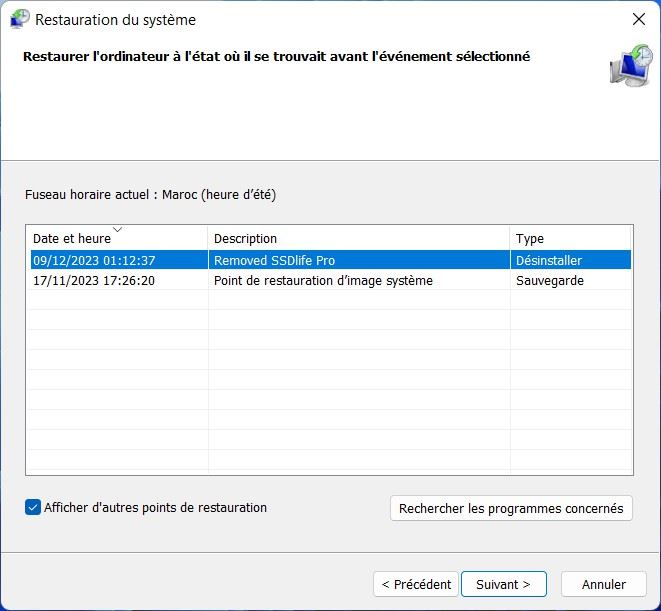
Task: Select Point de restauration d'image système row
Action: [323, 281]
